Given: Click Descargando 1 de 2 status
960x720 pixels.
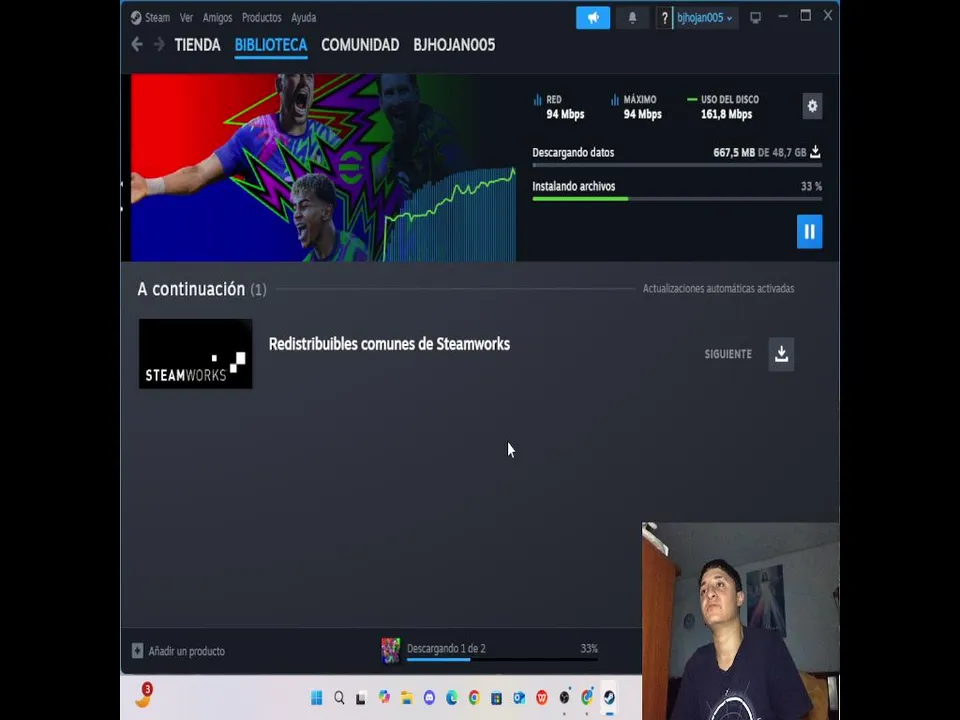Looking at the screenshot, I should [x=446, y=648].
